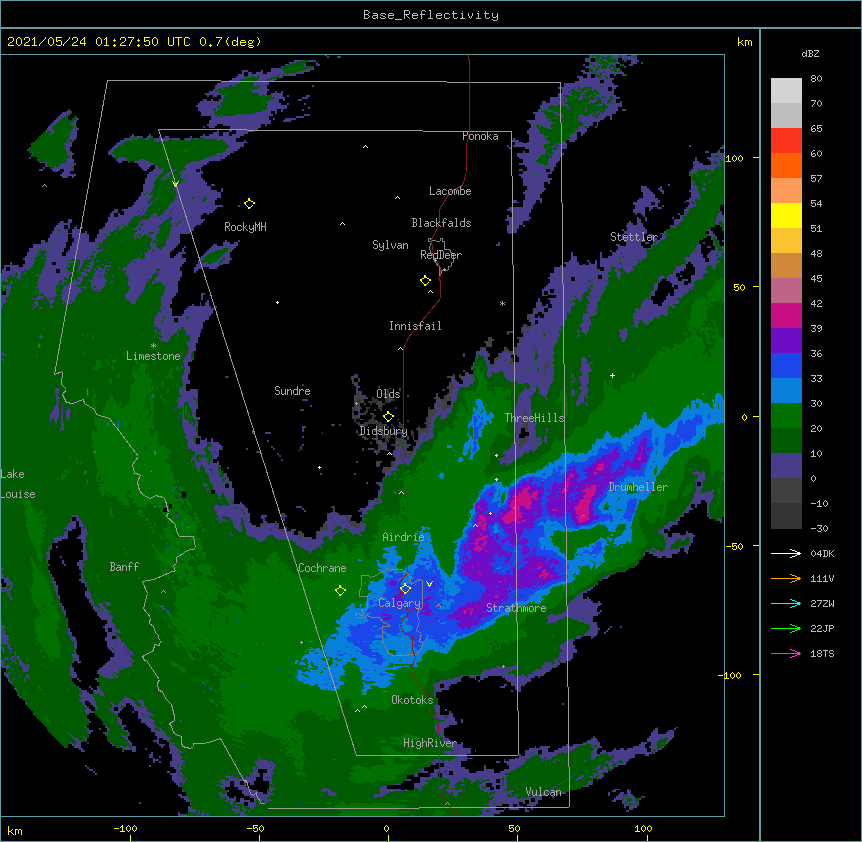Select the bright green swatch between 30 and 20
The height and width of the screenshot is (842, 862).
pyautogui.click(x=786, y=416)
